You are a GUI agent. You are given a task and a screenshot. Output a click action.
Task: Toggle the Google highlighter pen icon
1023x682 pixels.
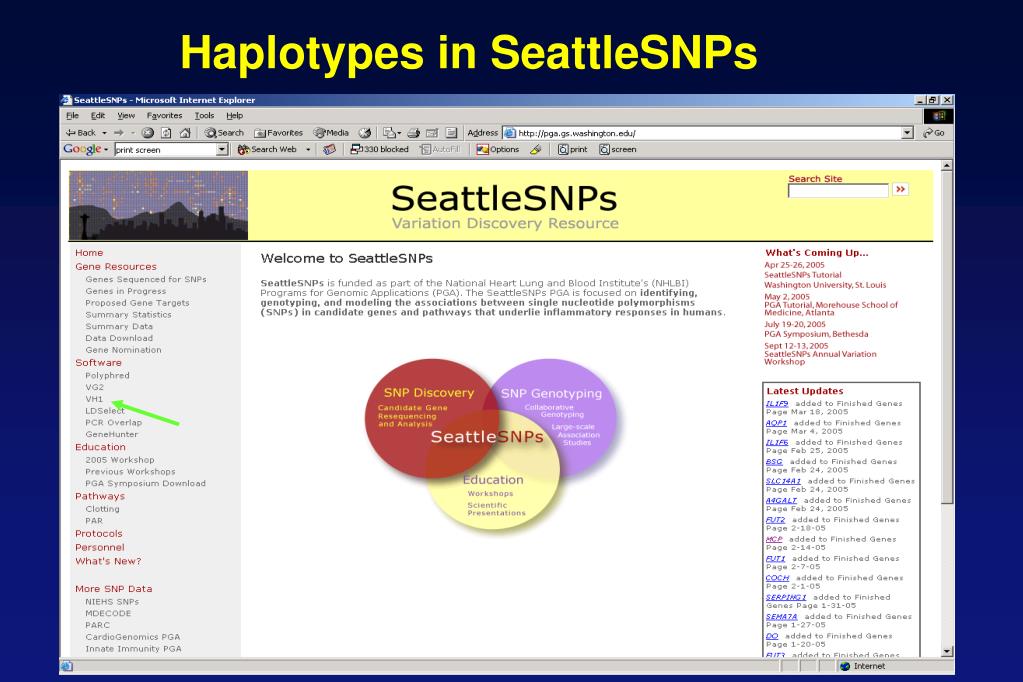tap(536, 149)
